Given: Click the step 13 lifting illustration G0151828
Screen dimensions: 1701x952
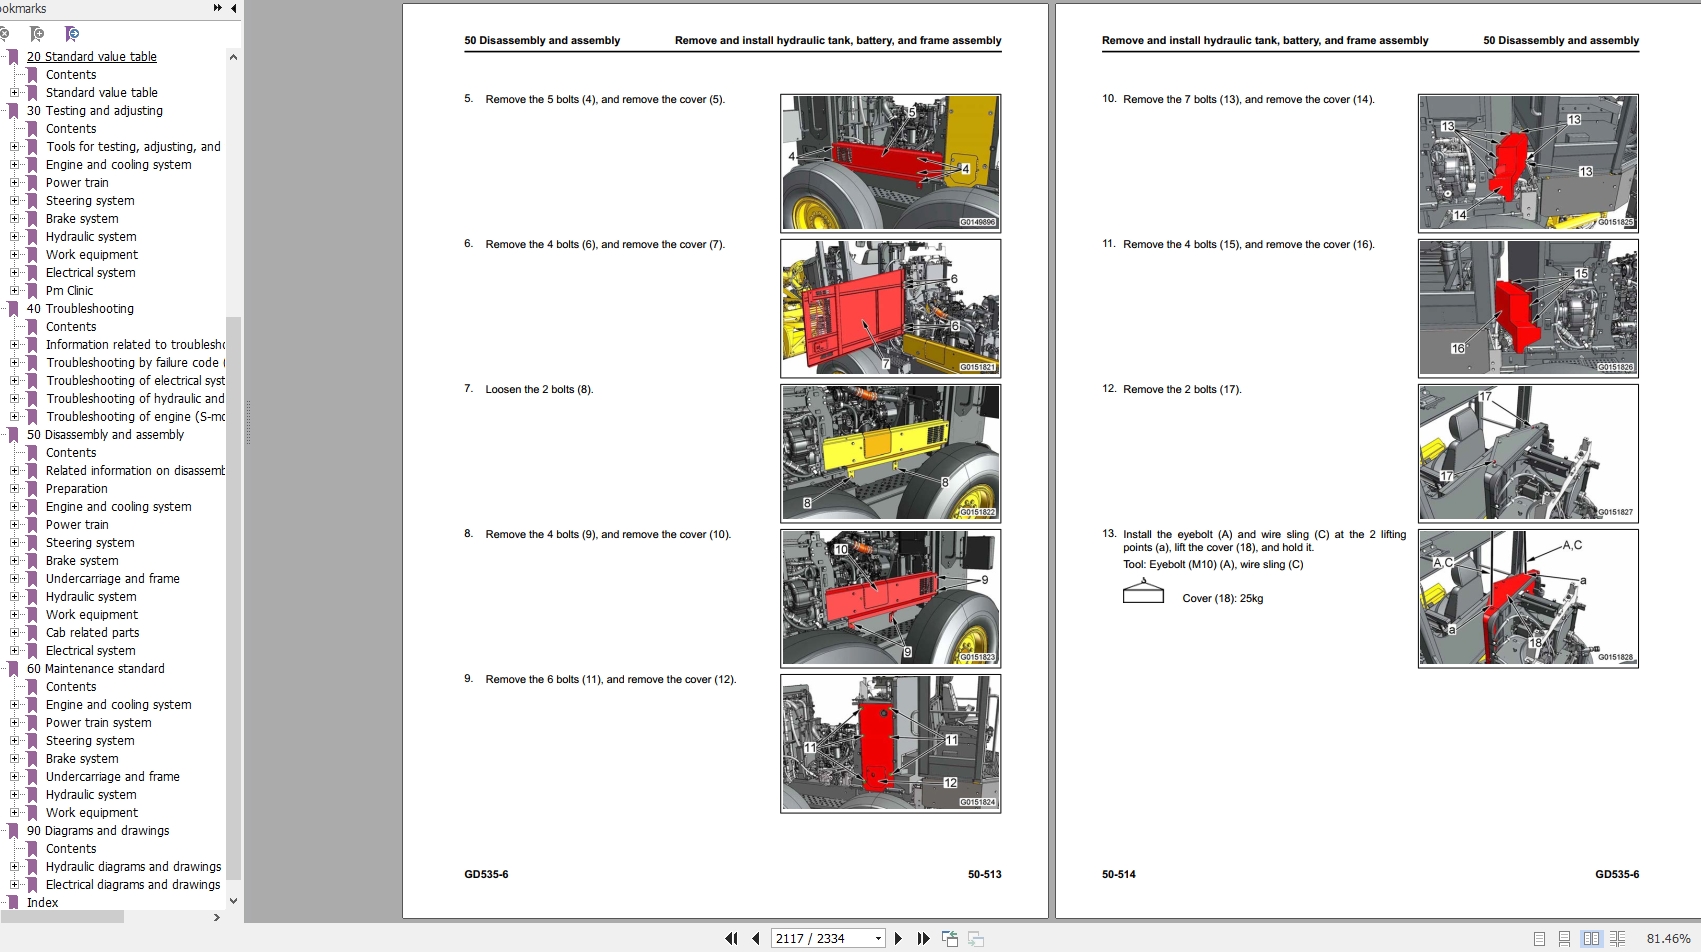Looking at the screenshot, I should pyautogui.click(x=1528, y=598).
